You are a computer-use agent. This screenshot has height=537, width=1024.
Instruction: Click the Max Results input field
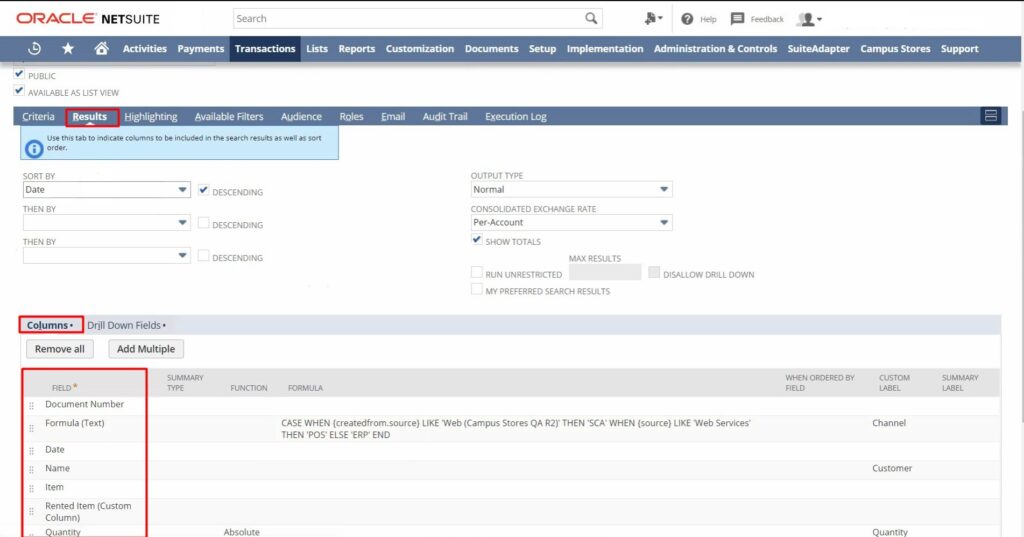pyautogui.click(x=605, y=272)
